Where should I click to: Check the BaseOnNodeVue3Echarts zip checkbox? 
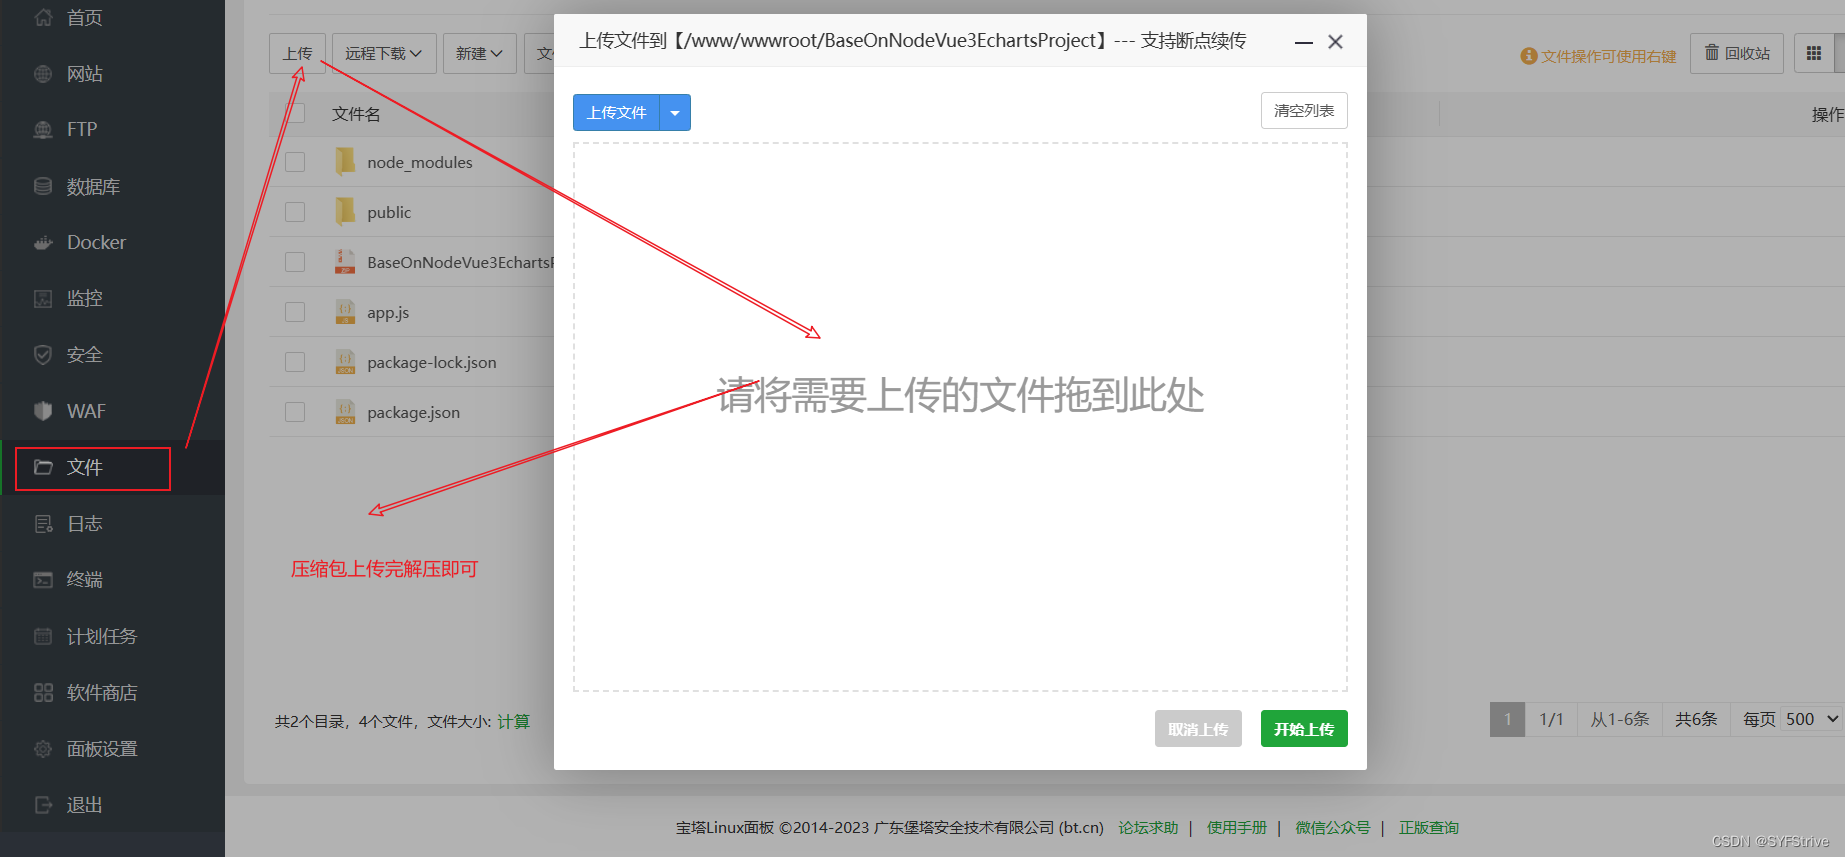[295, 262]
